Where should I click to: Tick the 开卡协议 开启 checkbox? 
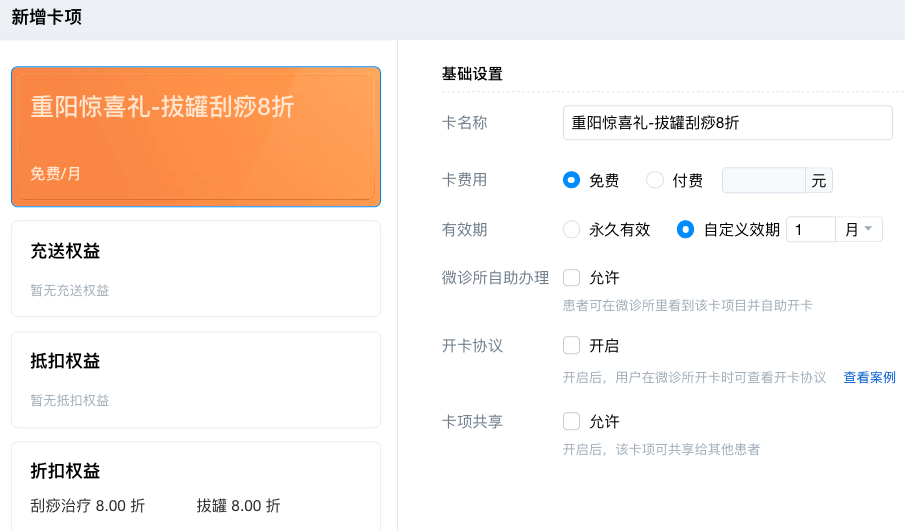point(572,346)
